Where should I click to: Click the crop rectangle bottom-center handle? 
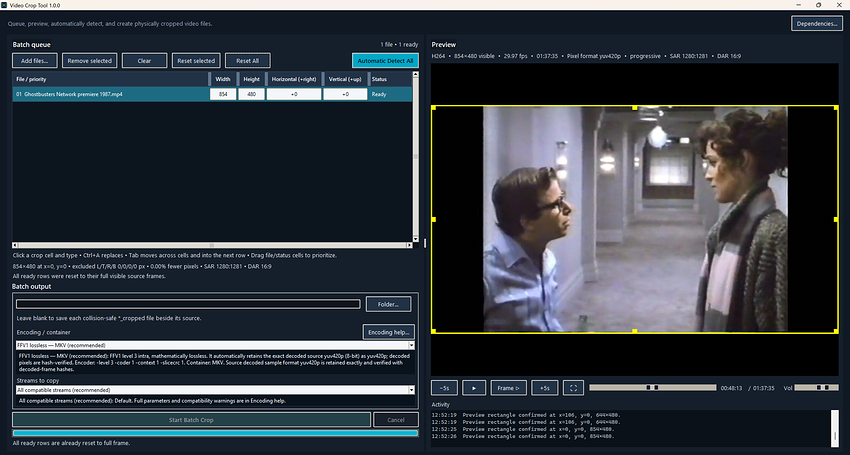635,331
